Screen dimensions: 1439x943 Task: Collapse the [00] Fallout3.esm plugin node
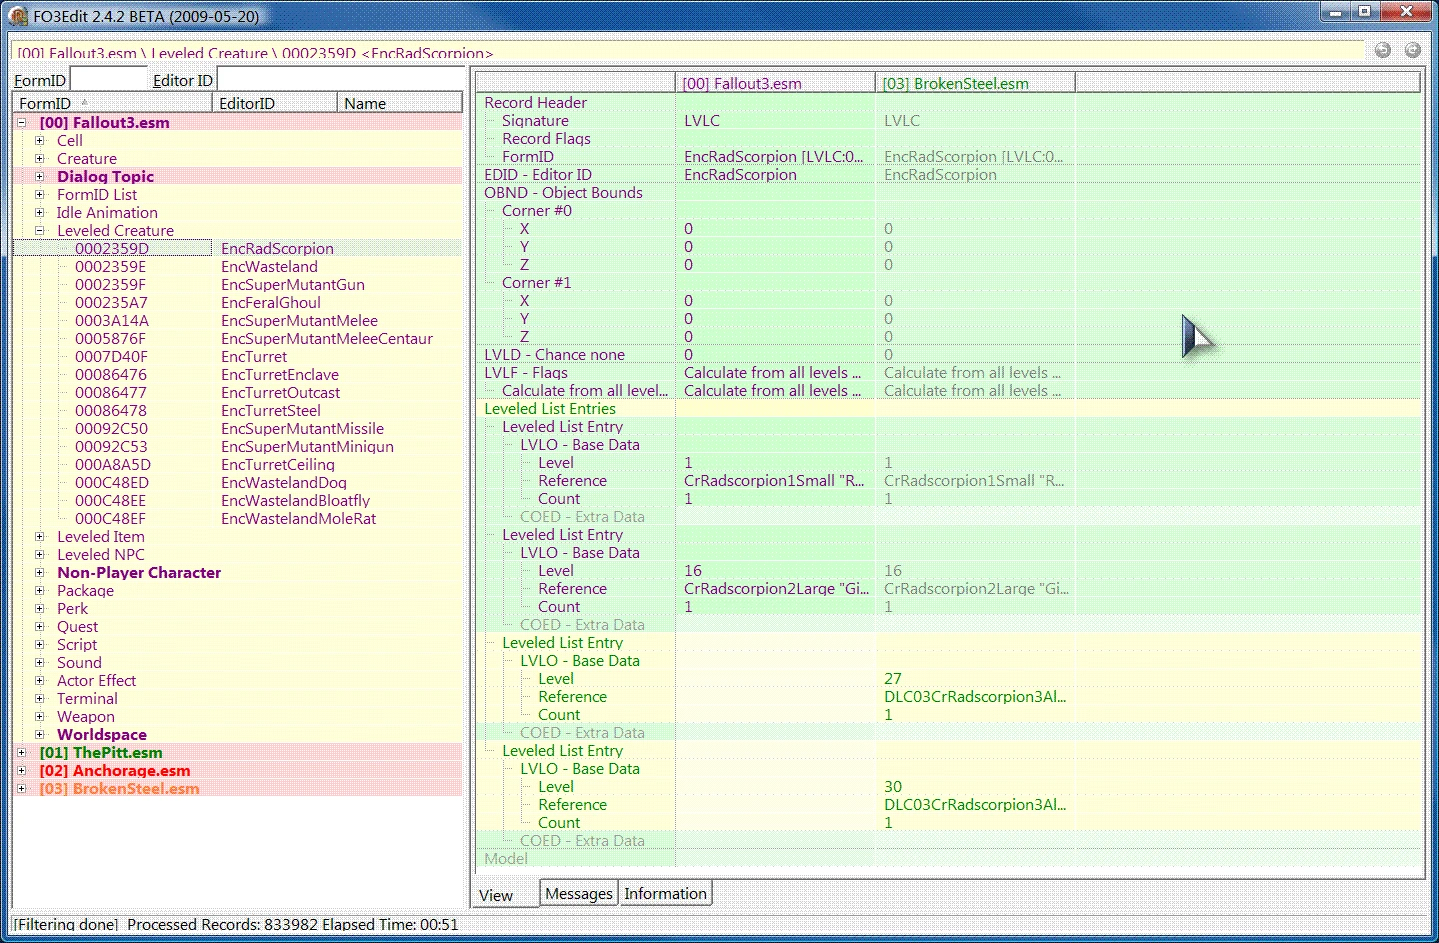[x=22, y=123]
